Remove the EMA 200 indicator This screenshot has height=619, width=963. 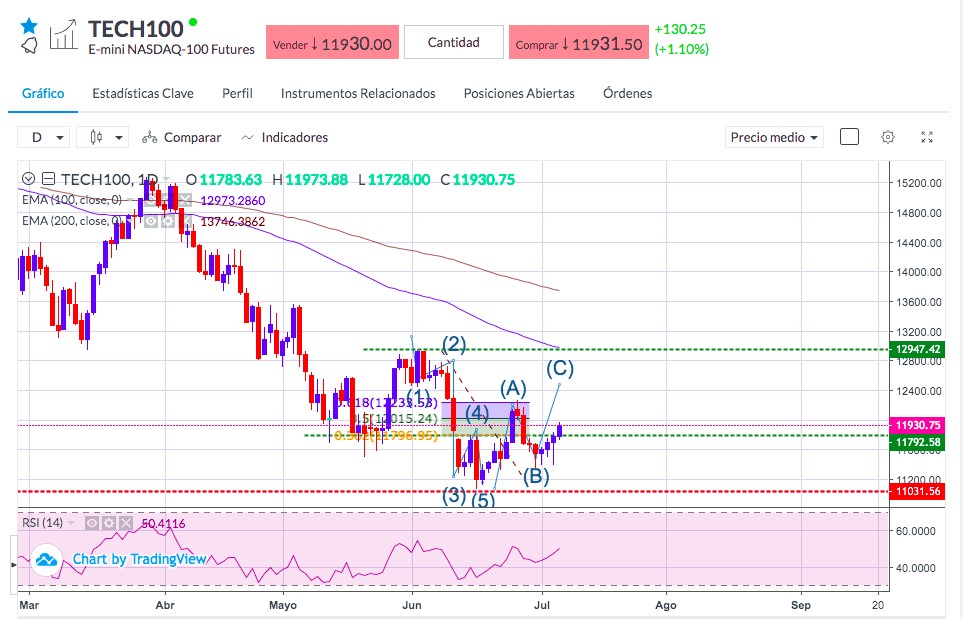tap(185, 222)
